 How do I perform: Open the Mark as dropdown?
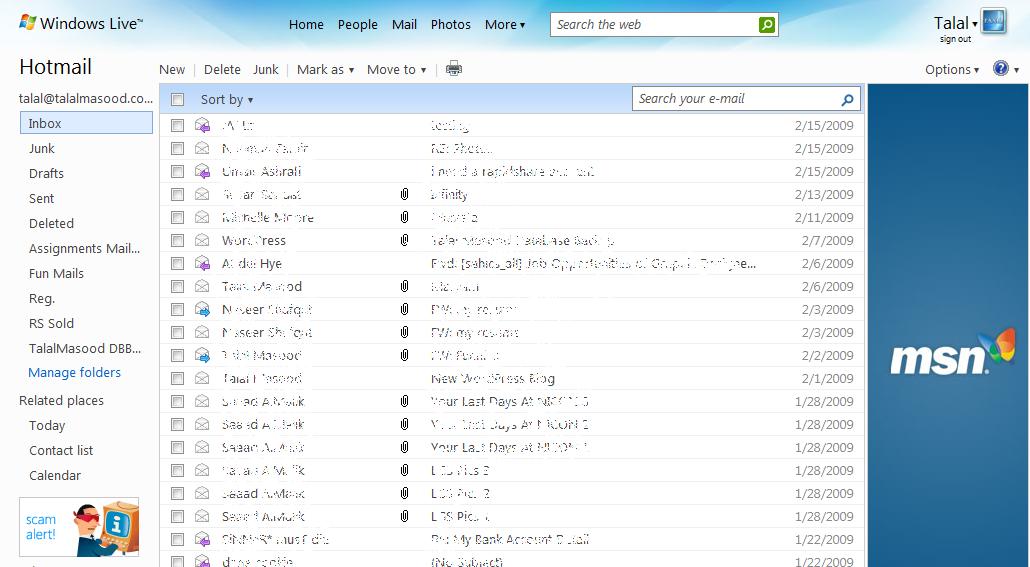325,69
